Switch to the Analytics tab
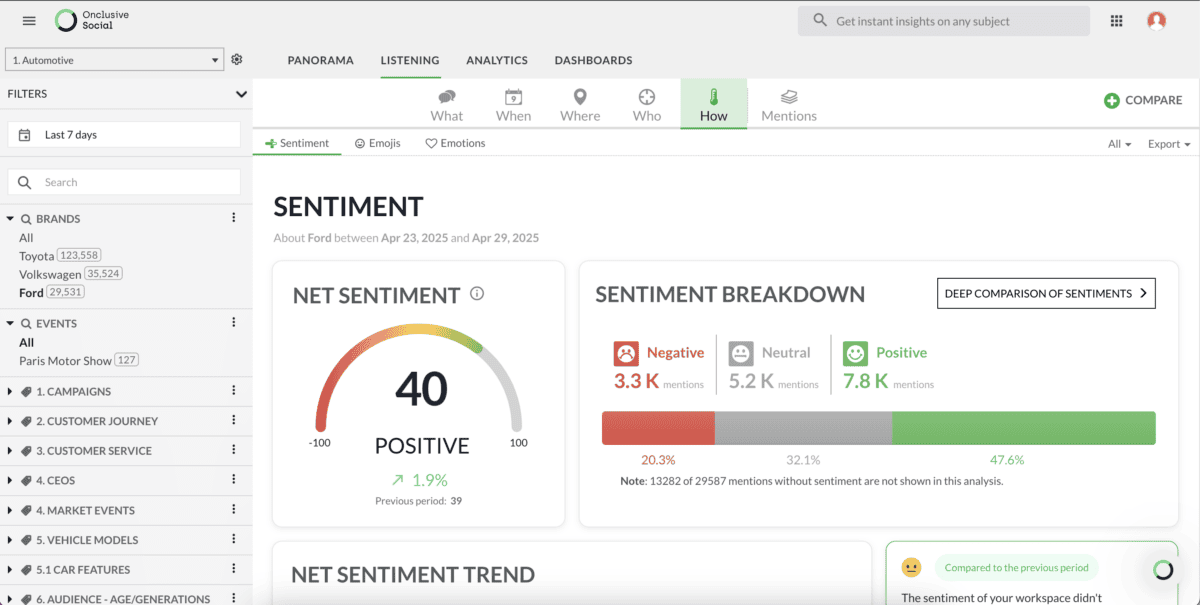 [497, 60]
